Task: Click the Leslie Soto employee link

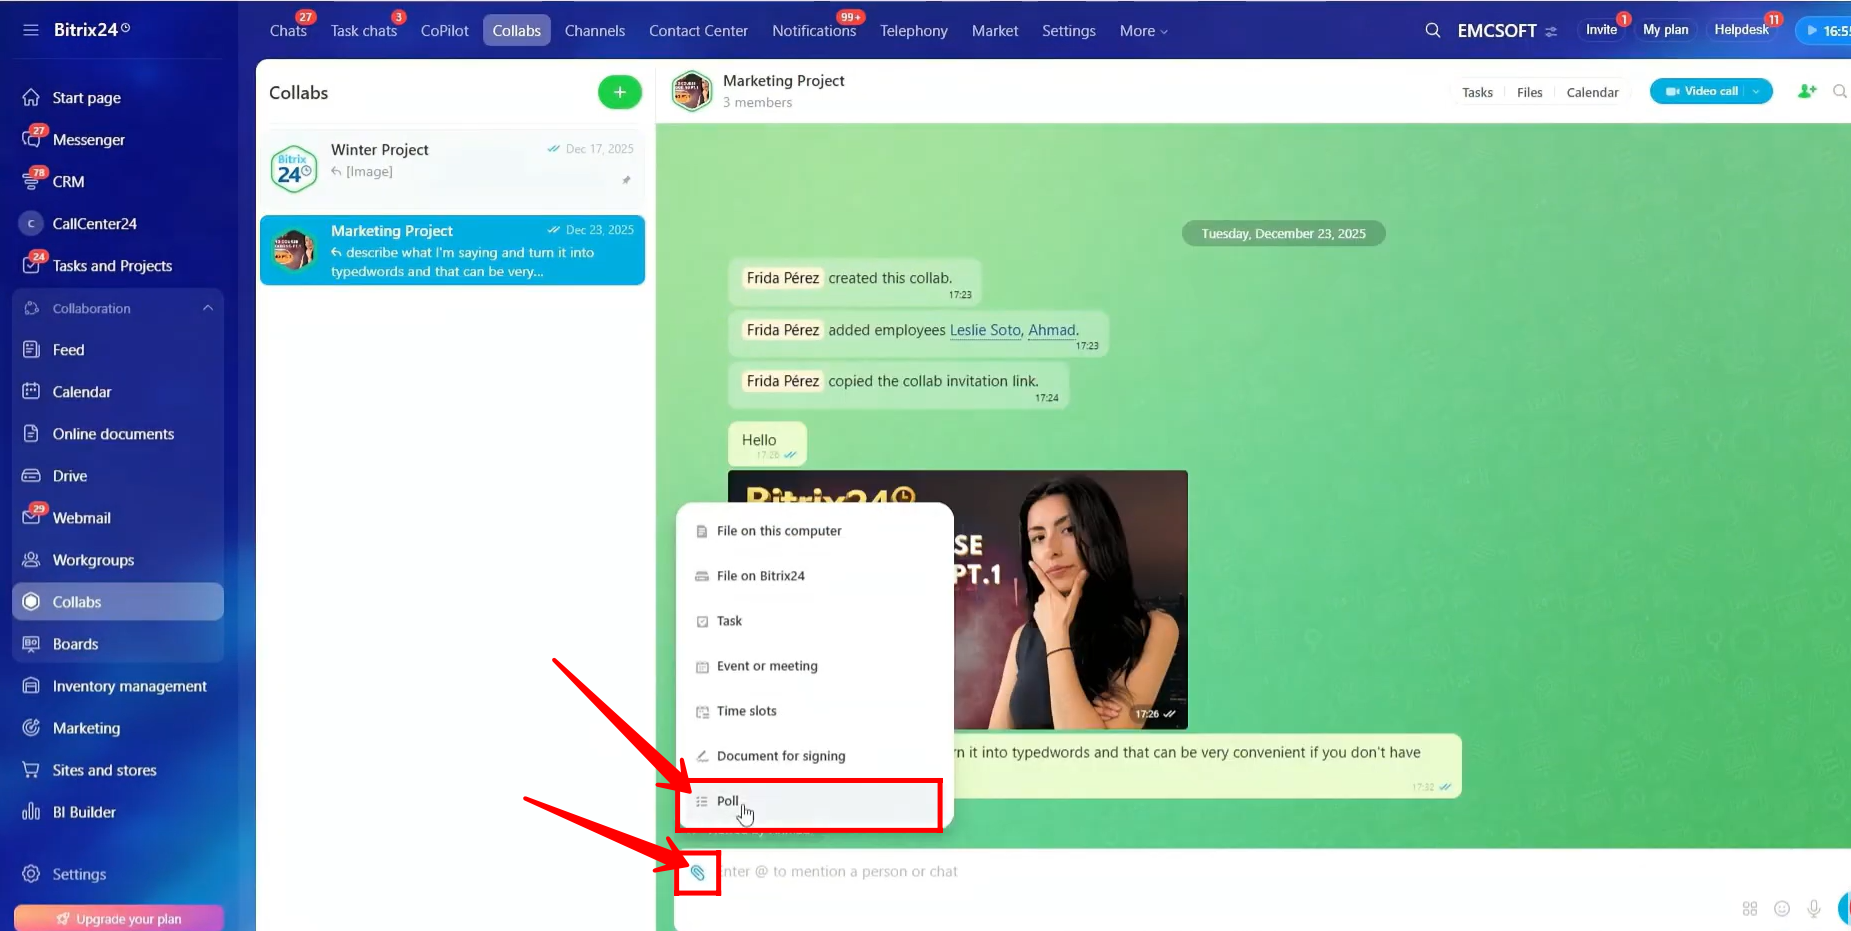Action: point(984,330)
